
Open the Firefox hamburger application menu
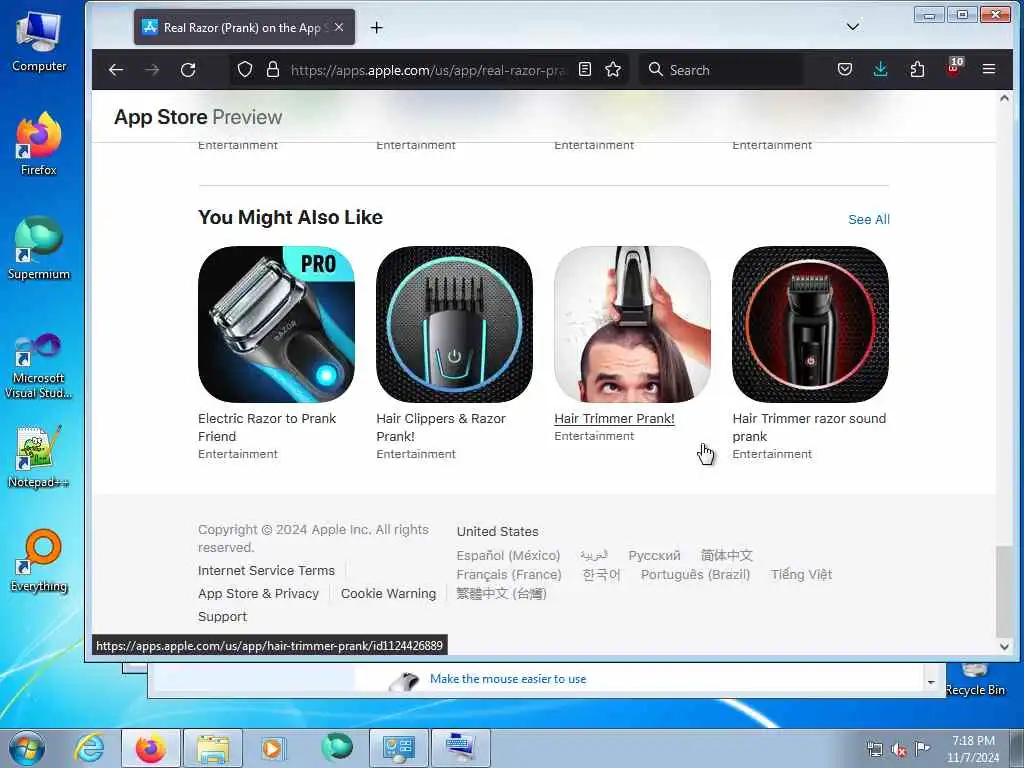coord(989,69)
